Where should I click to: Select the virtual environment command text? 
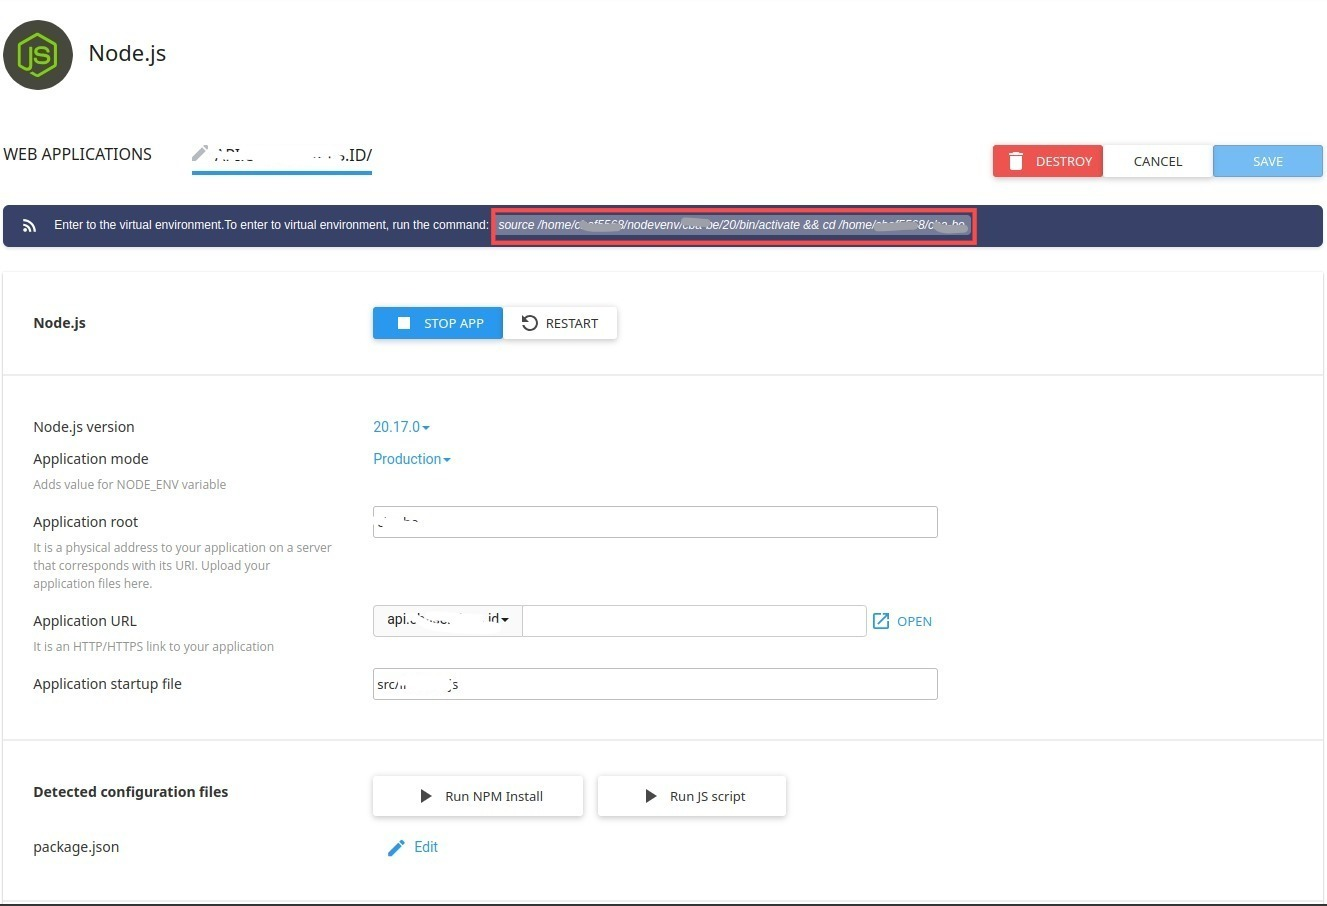[733, 225]
